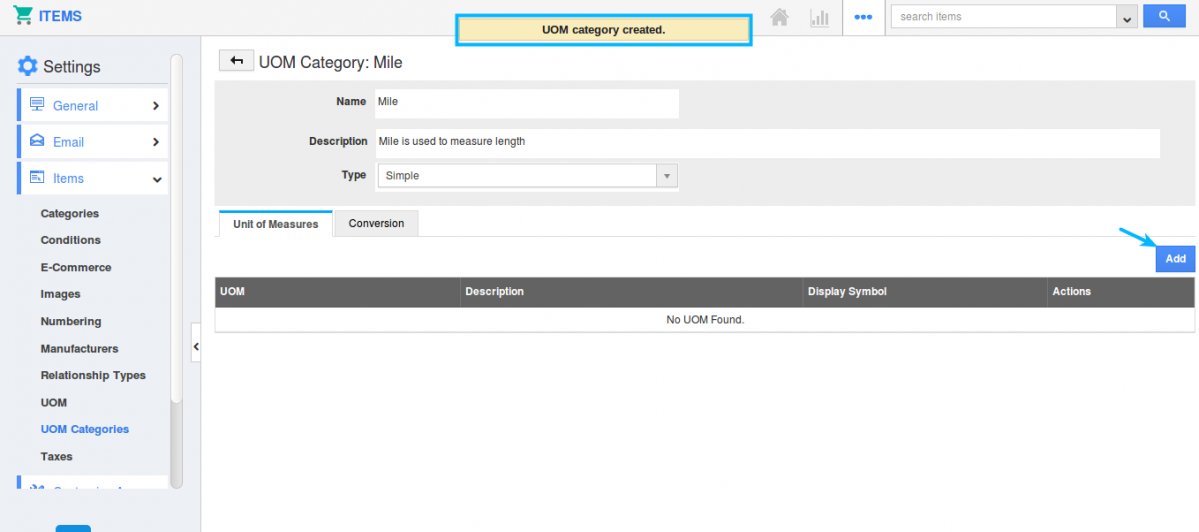The height and width of the screenshot is (532, 1199).
Task: Open the Categories settings page
Action: pos(70,213)
